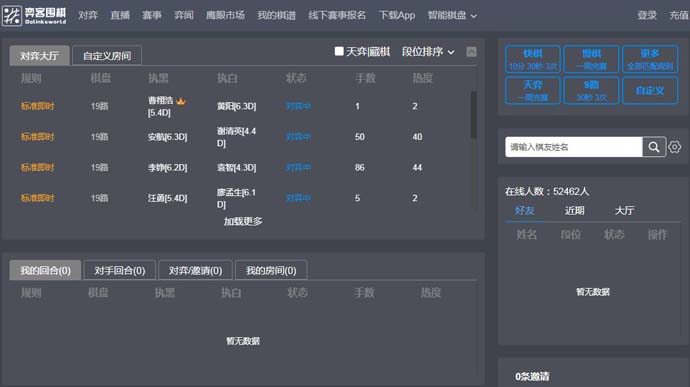Click 对弈中 status in the 86-move row
690x387 pixels.
click(298, 168)
